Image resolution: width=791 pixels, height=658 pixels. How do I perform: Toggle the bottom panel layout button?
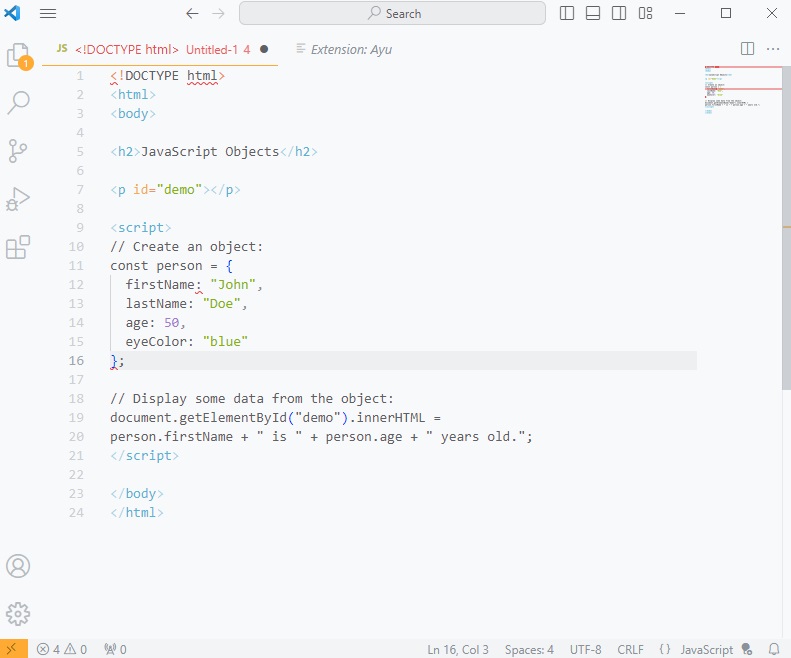coord(593,14)
